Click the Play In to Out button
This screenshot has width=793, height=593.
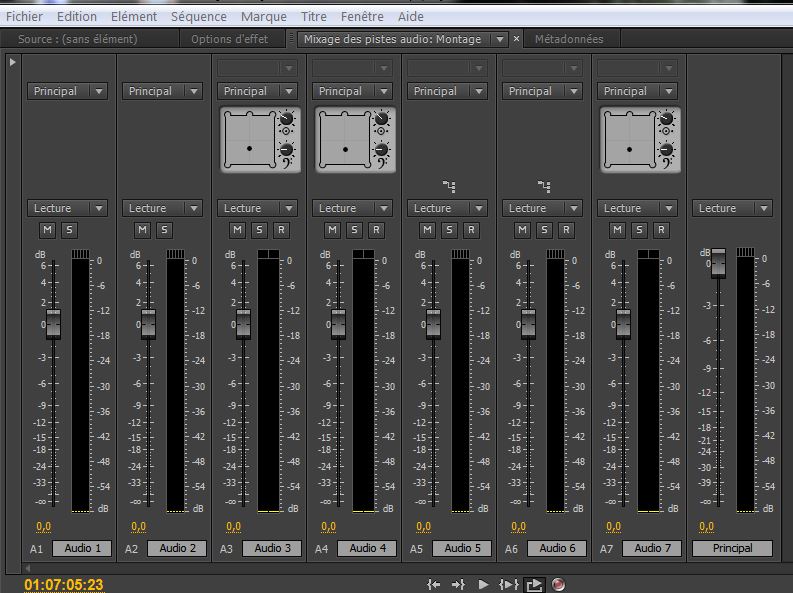click(x=508, y=584)
